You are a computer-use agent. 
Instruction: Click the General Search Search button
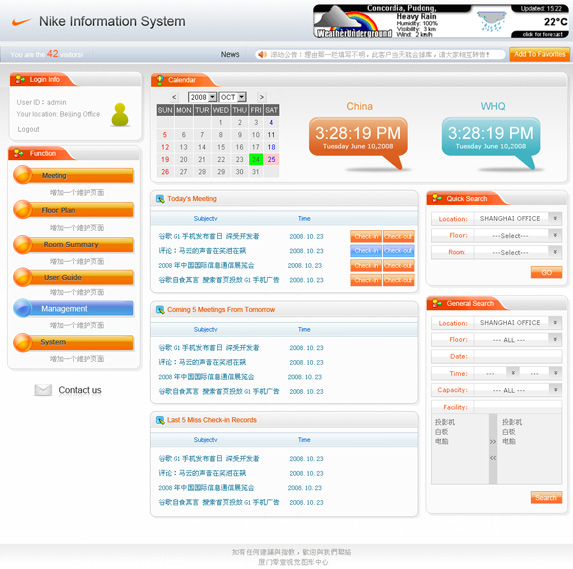pos(546,497)
